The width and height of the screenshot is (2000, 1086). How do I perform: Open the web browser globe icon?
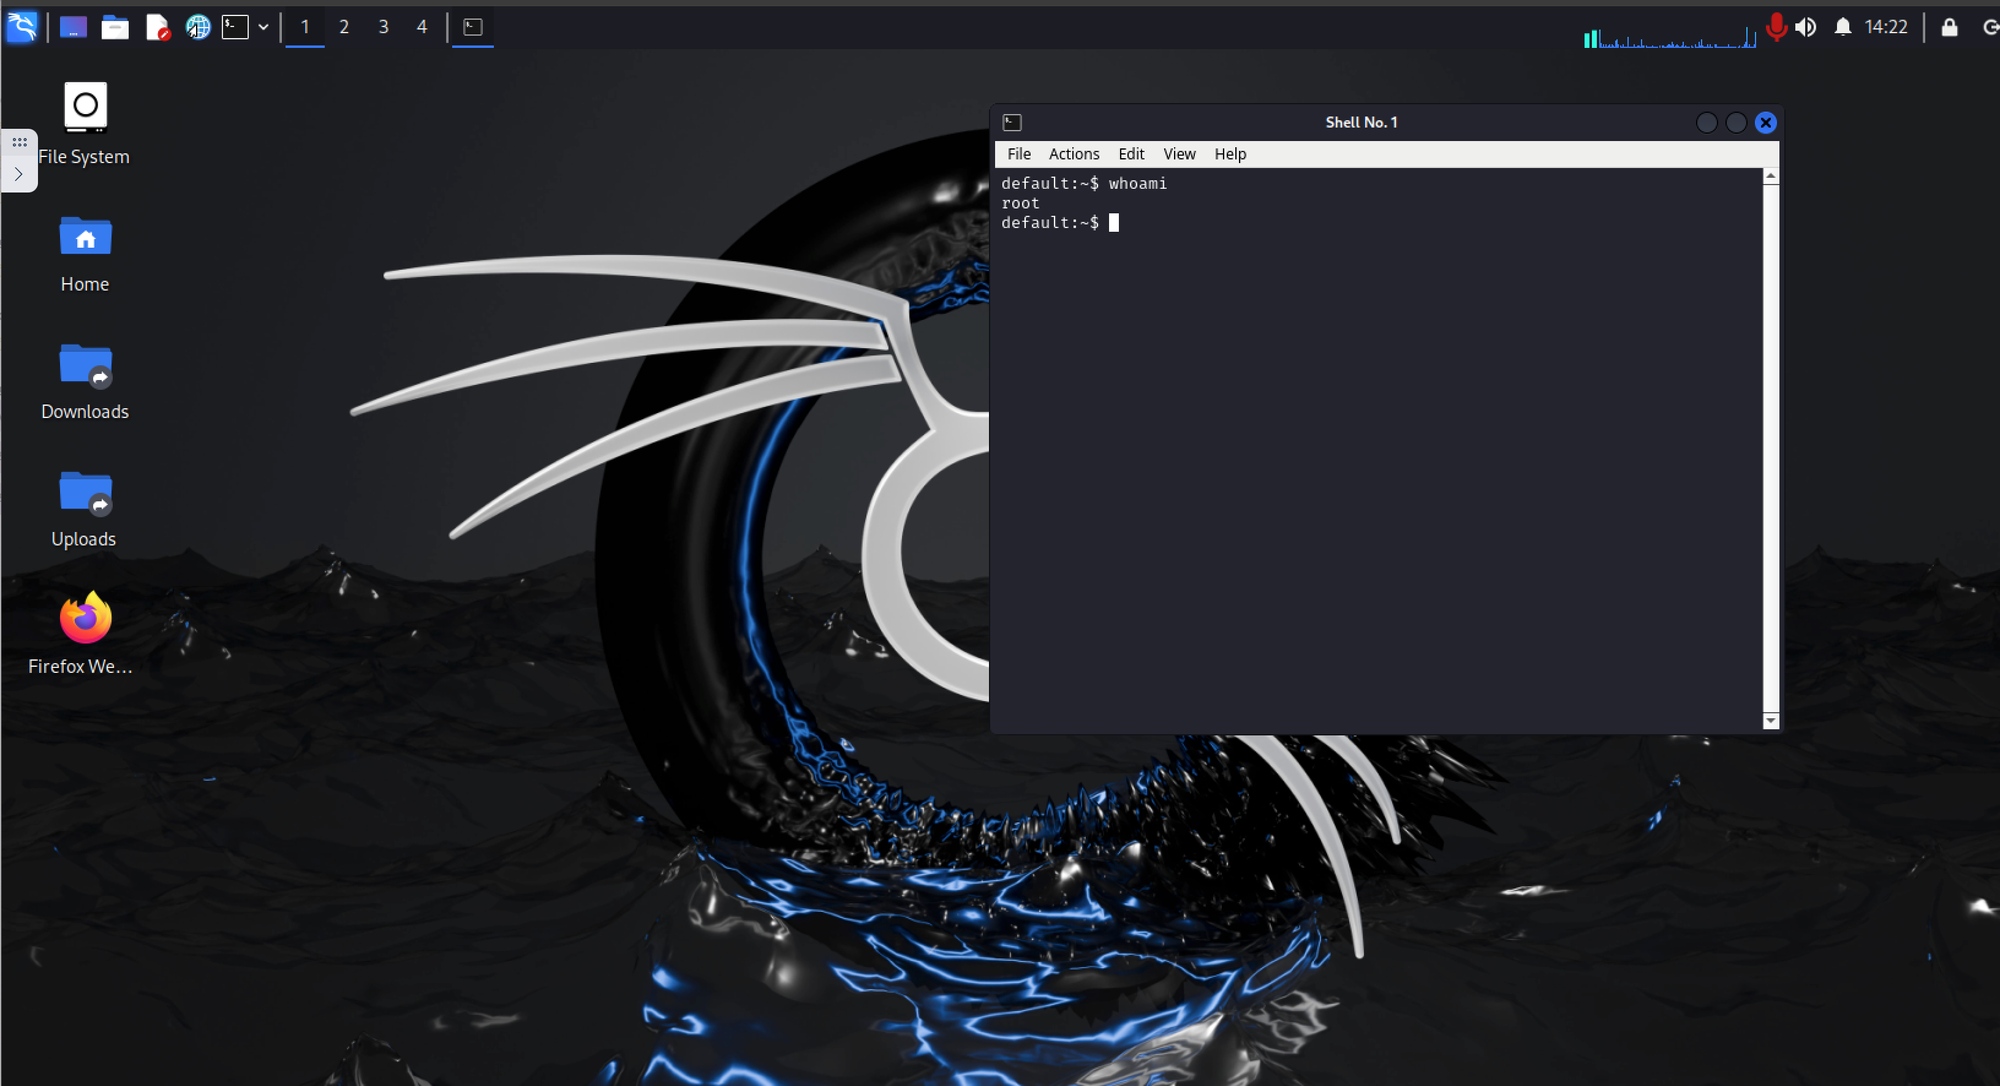198,27
